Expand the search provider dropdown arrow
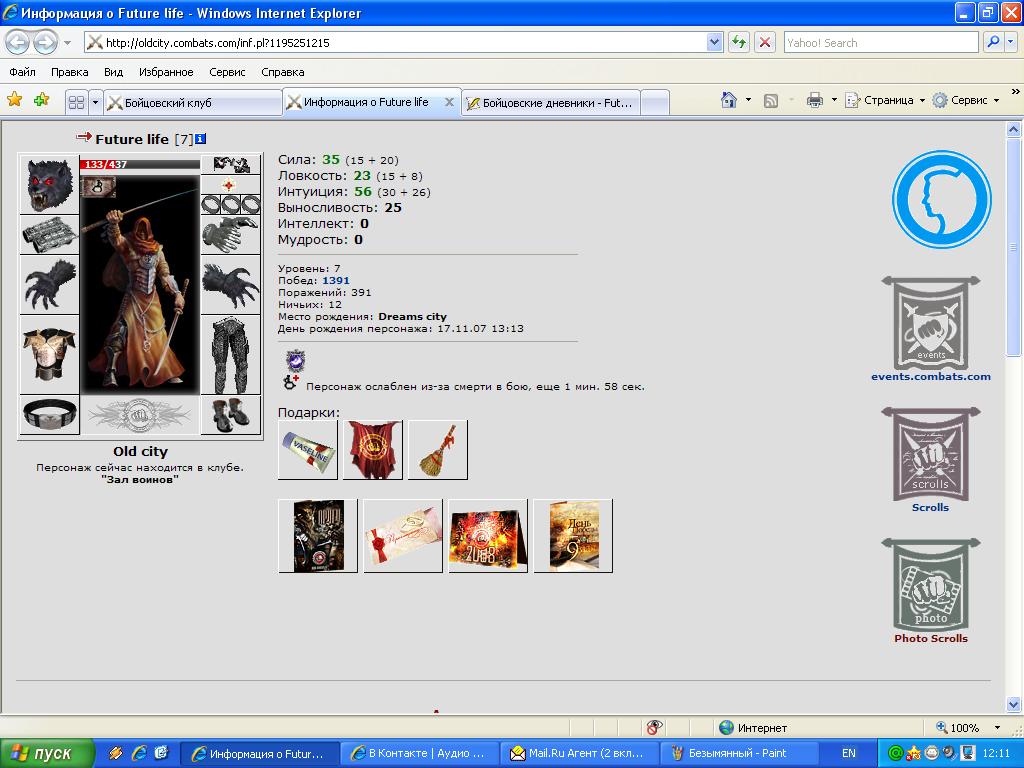Screen dimensions: 1024x768 pyautogui.click(x=1011, y=42)
